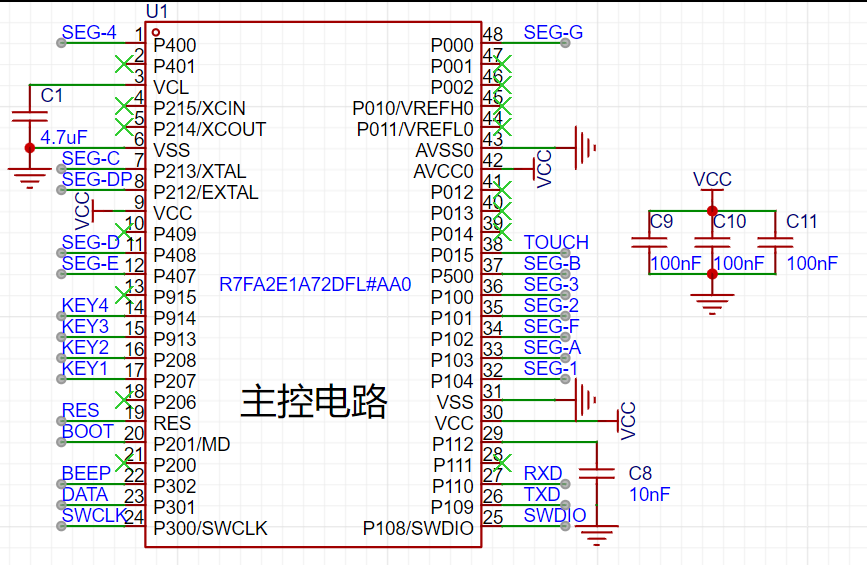This screenshot has width=867, height=565.
Task: Click the KEY4 net label
Action: pyautogui.click(x=85, y=306)
